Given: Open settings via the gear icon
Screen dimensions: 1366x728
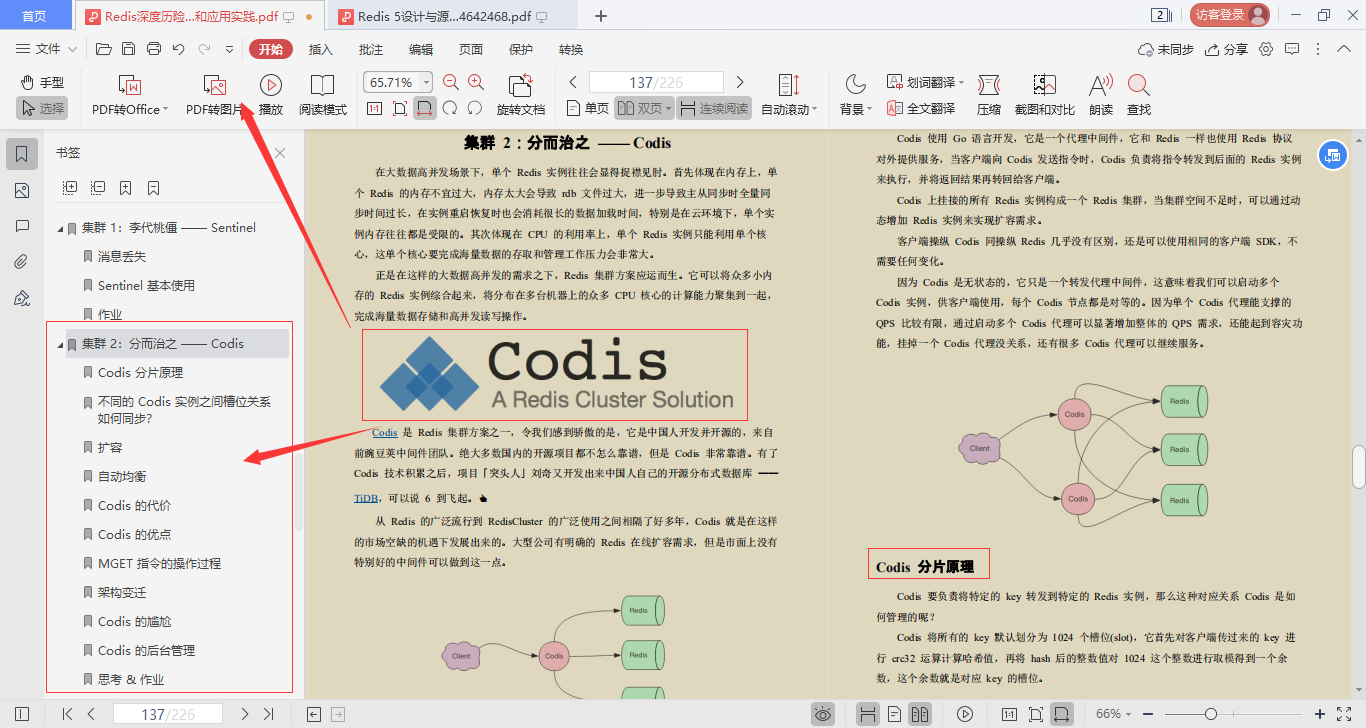Looking at the screenshot, I should point(1266,49).
